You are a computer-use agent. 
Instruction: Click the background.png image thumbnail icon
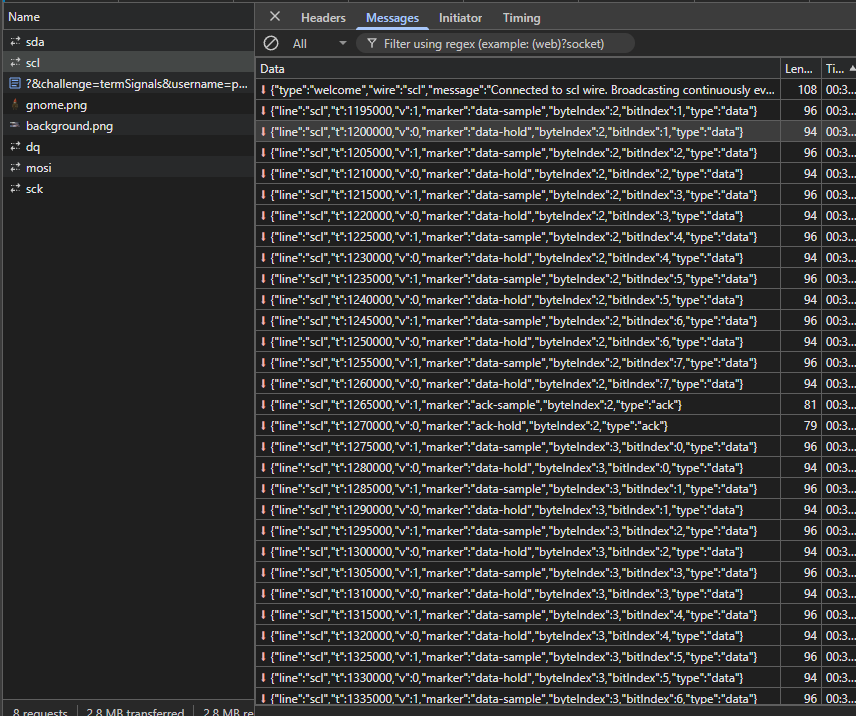click(15, 126)
